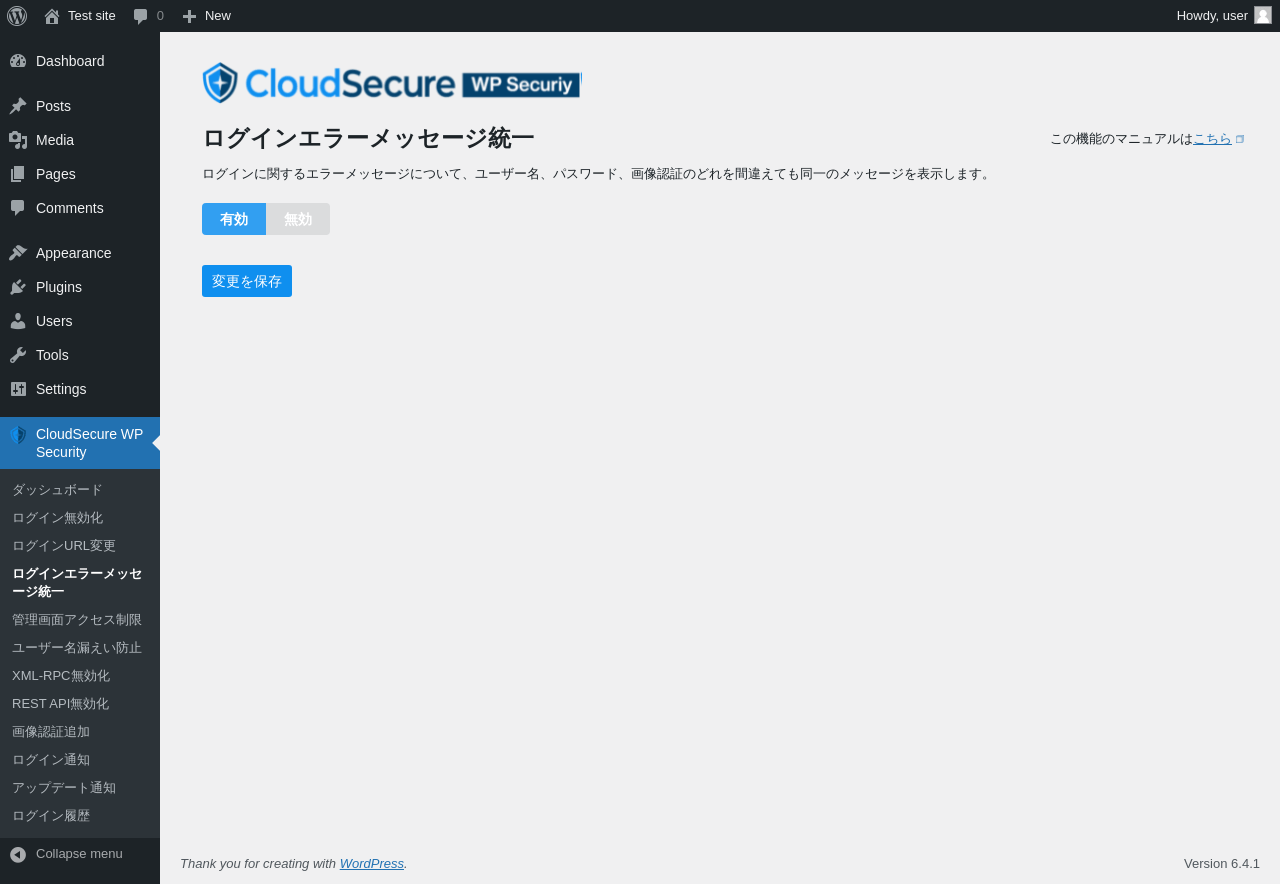Open Comments menu label in sidebar

(x=70, y=208)
